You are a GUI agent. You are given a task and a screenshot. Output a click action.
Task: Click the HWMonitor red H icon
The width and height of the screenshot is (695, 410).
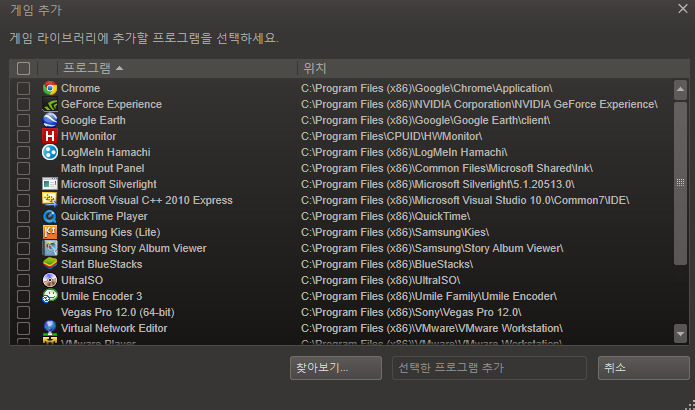click(x=50, y=136)
